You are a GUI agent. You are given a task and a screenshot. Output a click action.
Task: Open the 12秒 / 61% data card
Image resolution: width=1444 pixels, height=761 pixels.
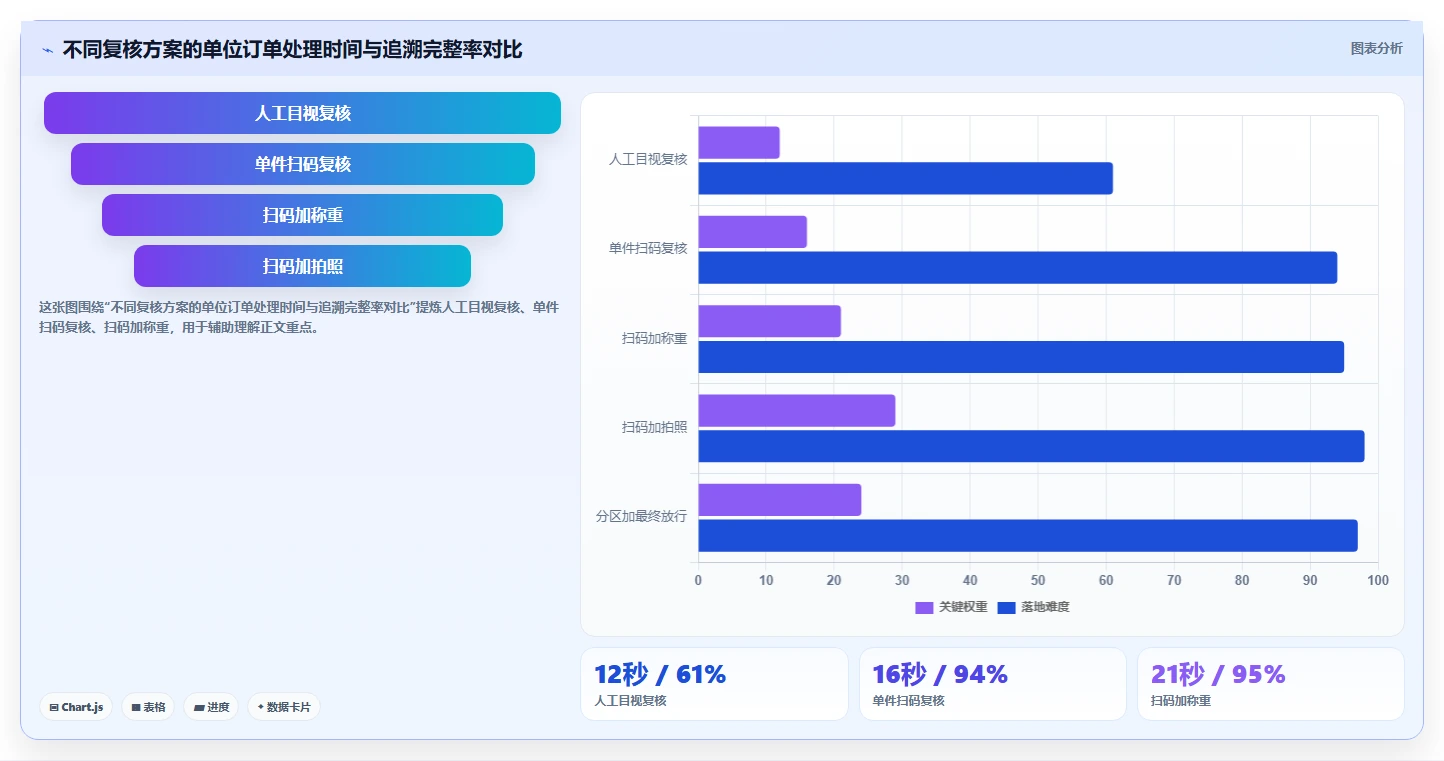(714, 684)
